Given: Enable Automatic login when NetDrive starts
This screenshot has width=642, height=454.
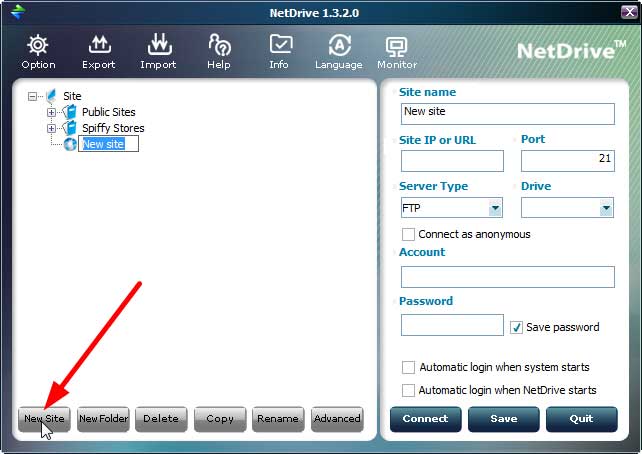Looking at the screenshot, I should [x=408, y=390].
